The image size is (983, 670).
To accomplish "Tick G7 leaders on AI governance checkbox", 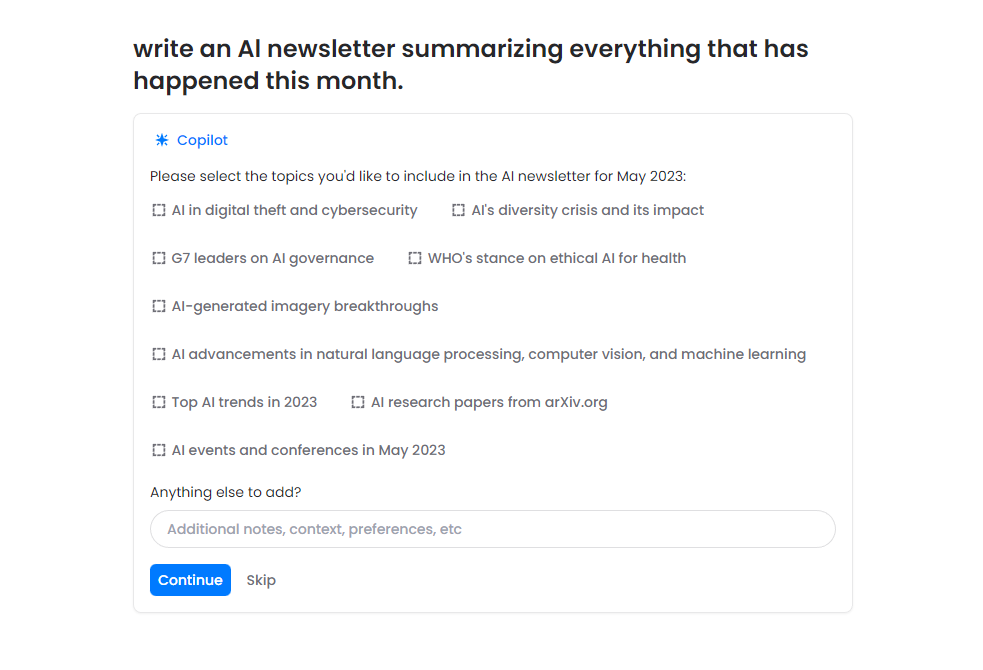I will tap(159, 259).
